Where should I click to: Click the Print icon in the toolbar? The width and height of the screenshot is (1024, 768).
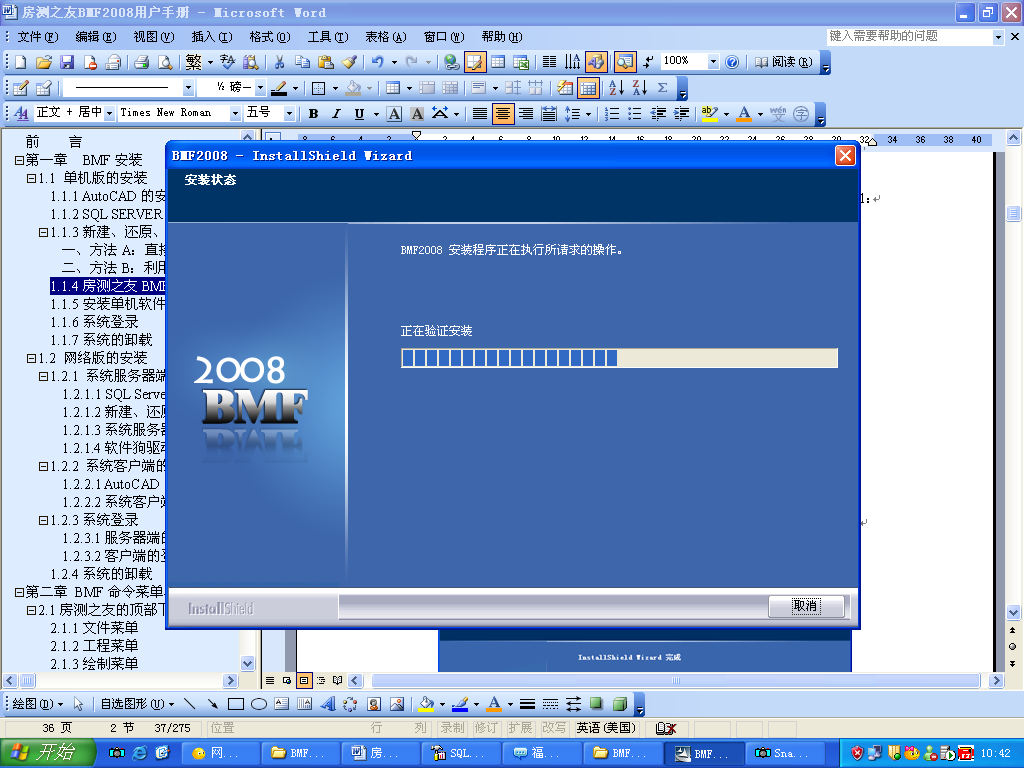pos(142,62)
